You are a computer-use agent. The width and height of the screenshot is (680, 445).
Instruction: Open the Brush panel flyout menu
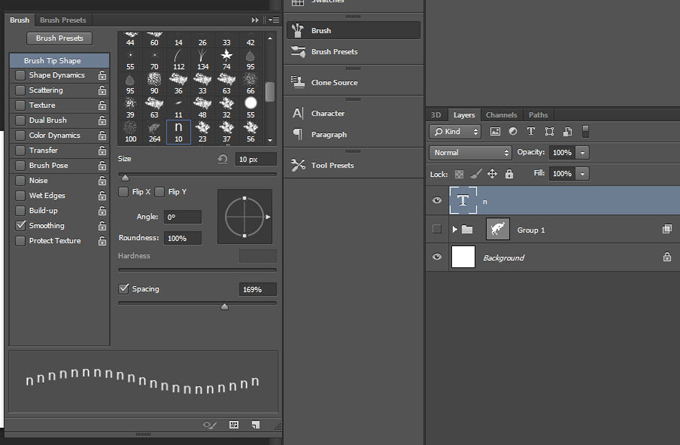click(273, 20)
